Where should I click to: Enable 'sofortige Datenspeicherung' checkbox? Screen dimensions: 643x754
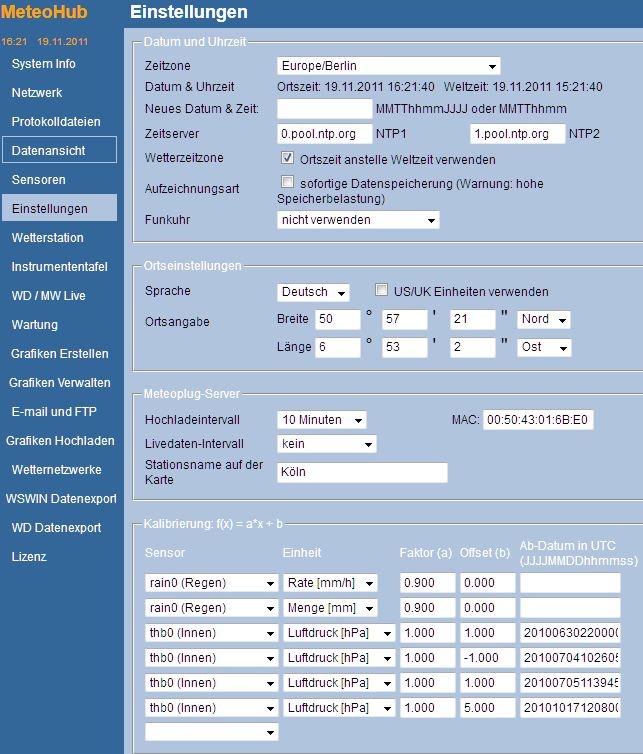(288, 182)
